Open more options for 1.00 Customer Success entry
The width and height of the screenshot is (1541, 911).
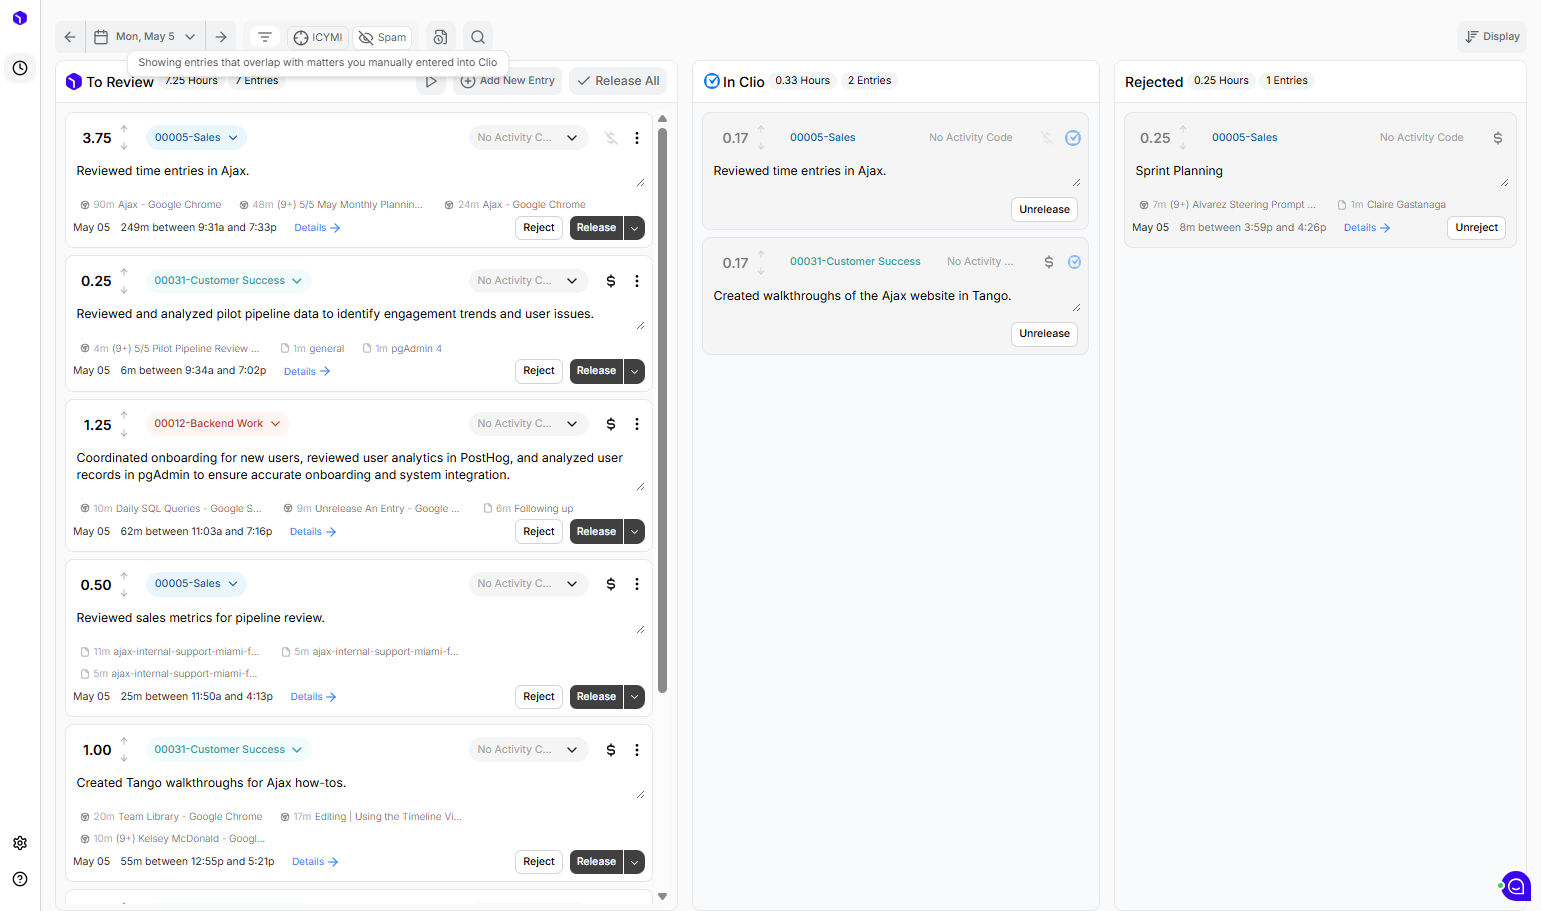click(637, 750)
